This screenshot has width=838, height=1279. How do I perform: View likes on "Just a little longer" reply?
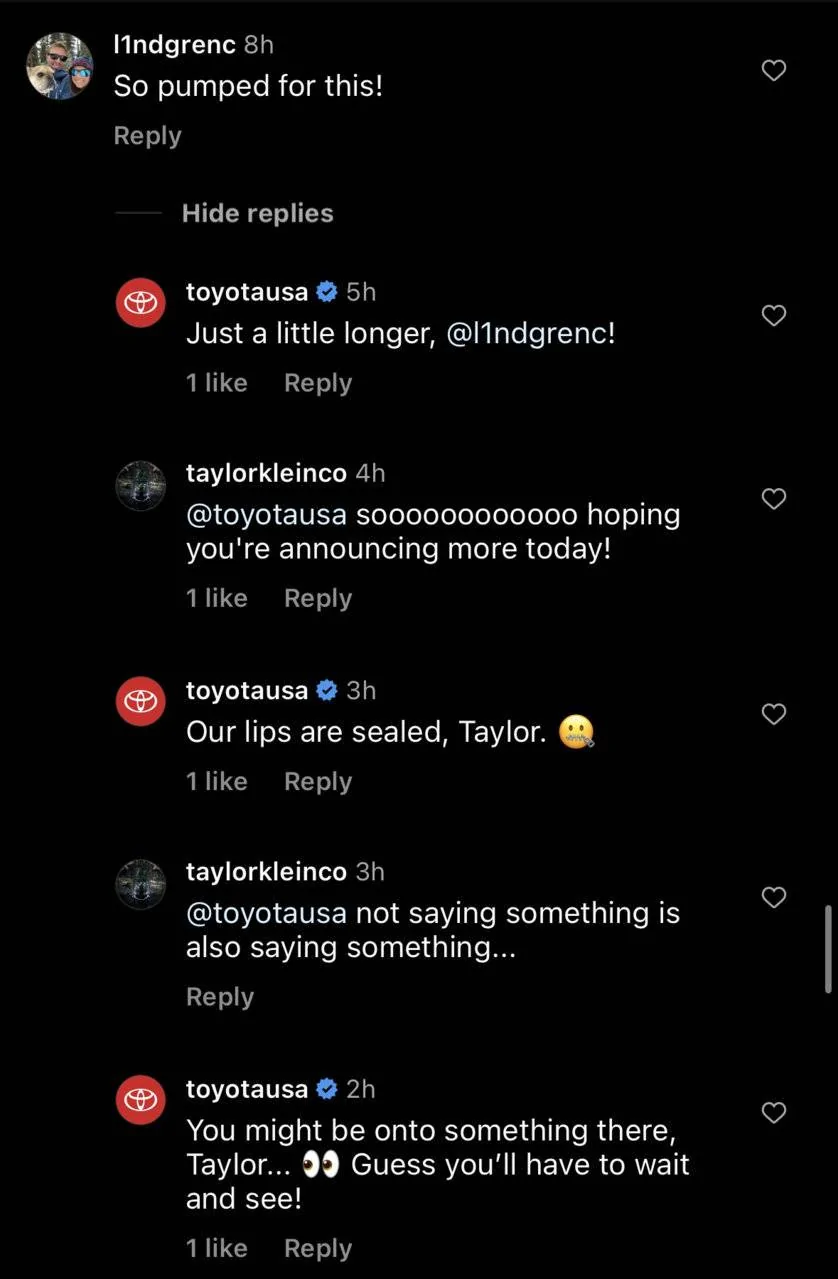[x=216, y=383]
